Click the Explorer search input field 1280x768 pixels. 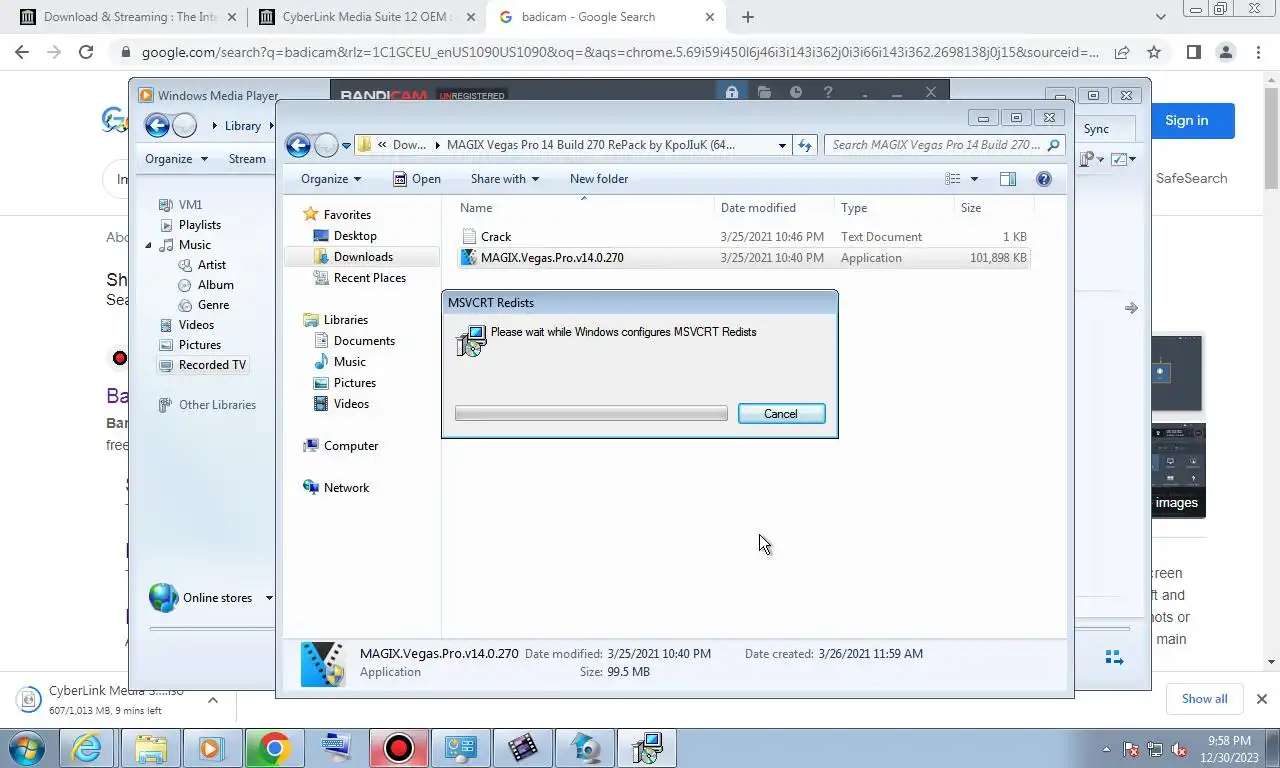pos(936,145)
